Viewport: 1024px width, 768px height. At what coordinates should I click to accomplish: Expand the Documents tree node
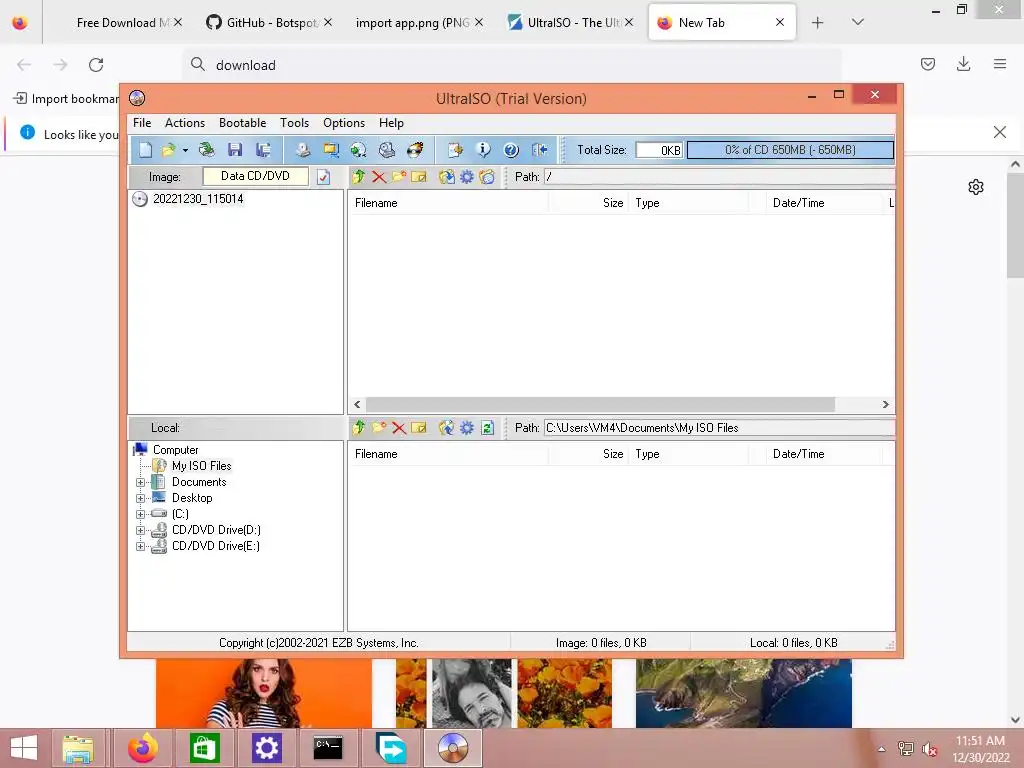coord(140,483)
